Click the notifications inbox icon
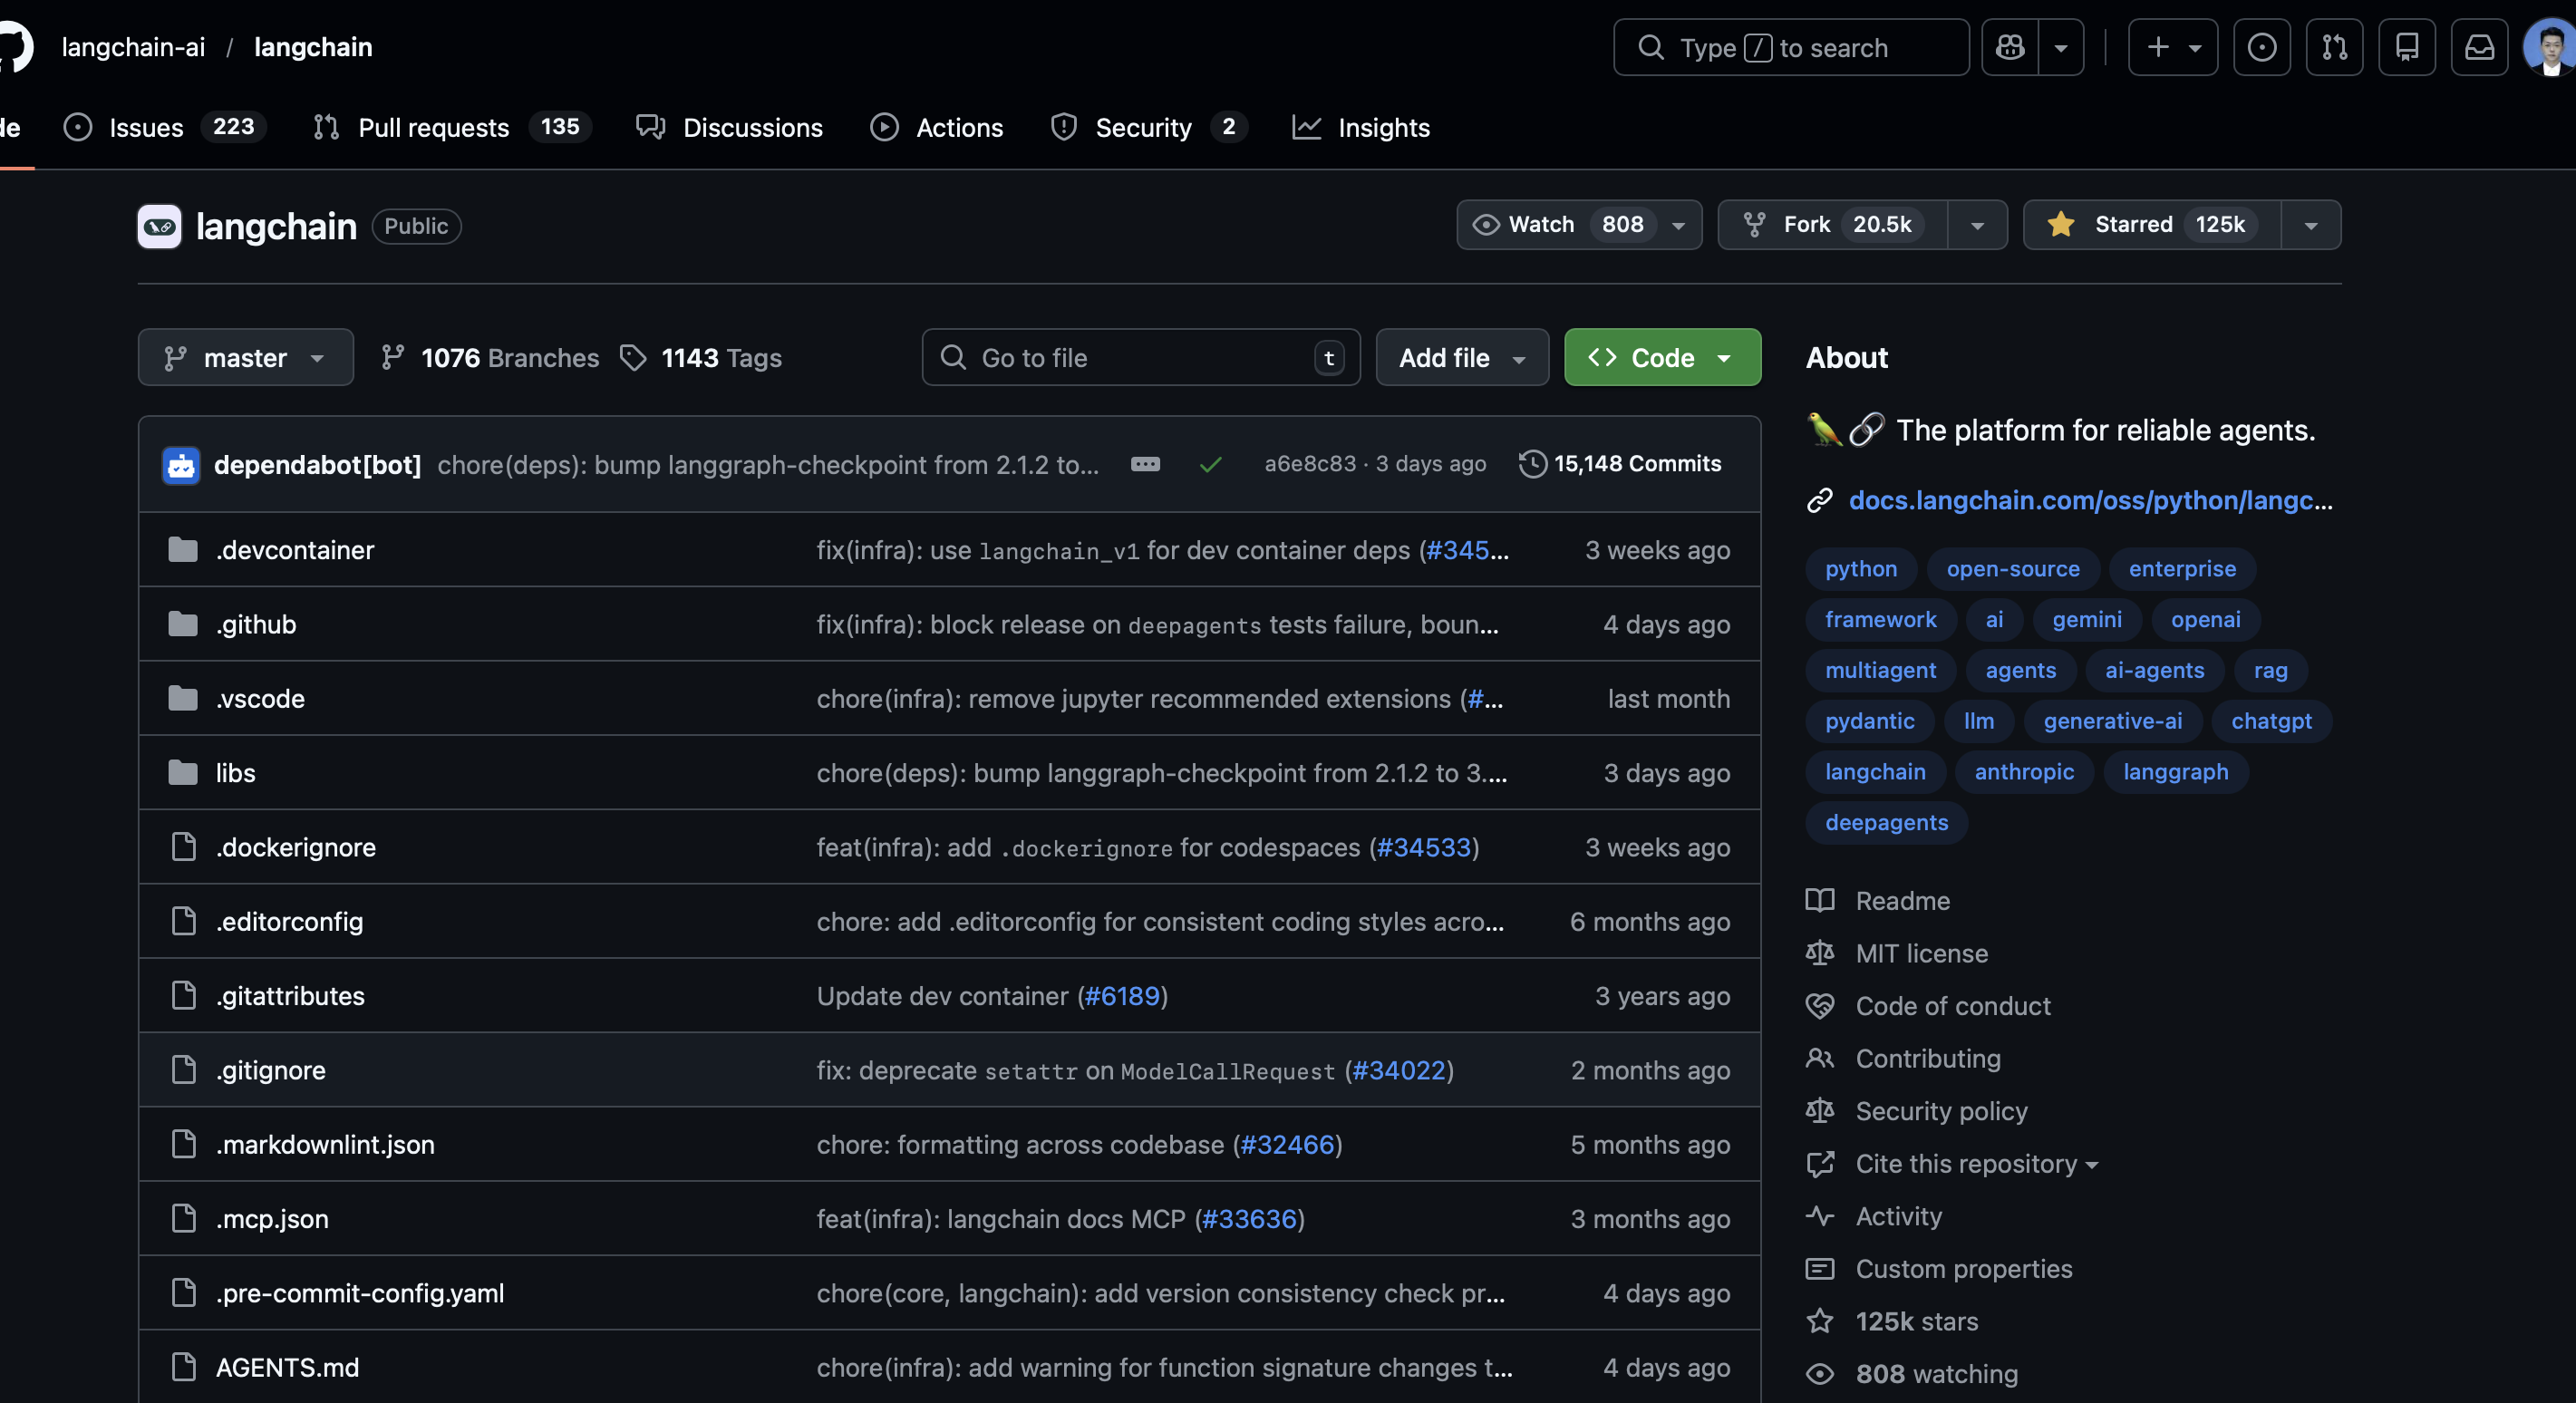This screenshot has width=2576, height=1403. pyautogui.click(x=2479, y=47)
